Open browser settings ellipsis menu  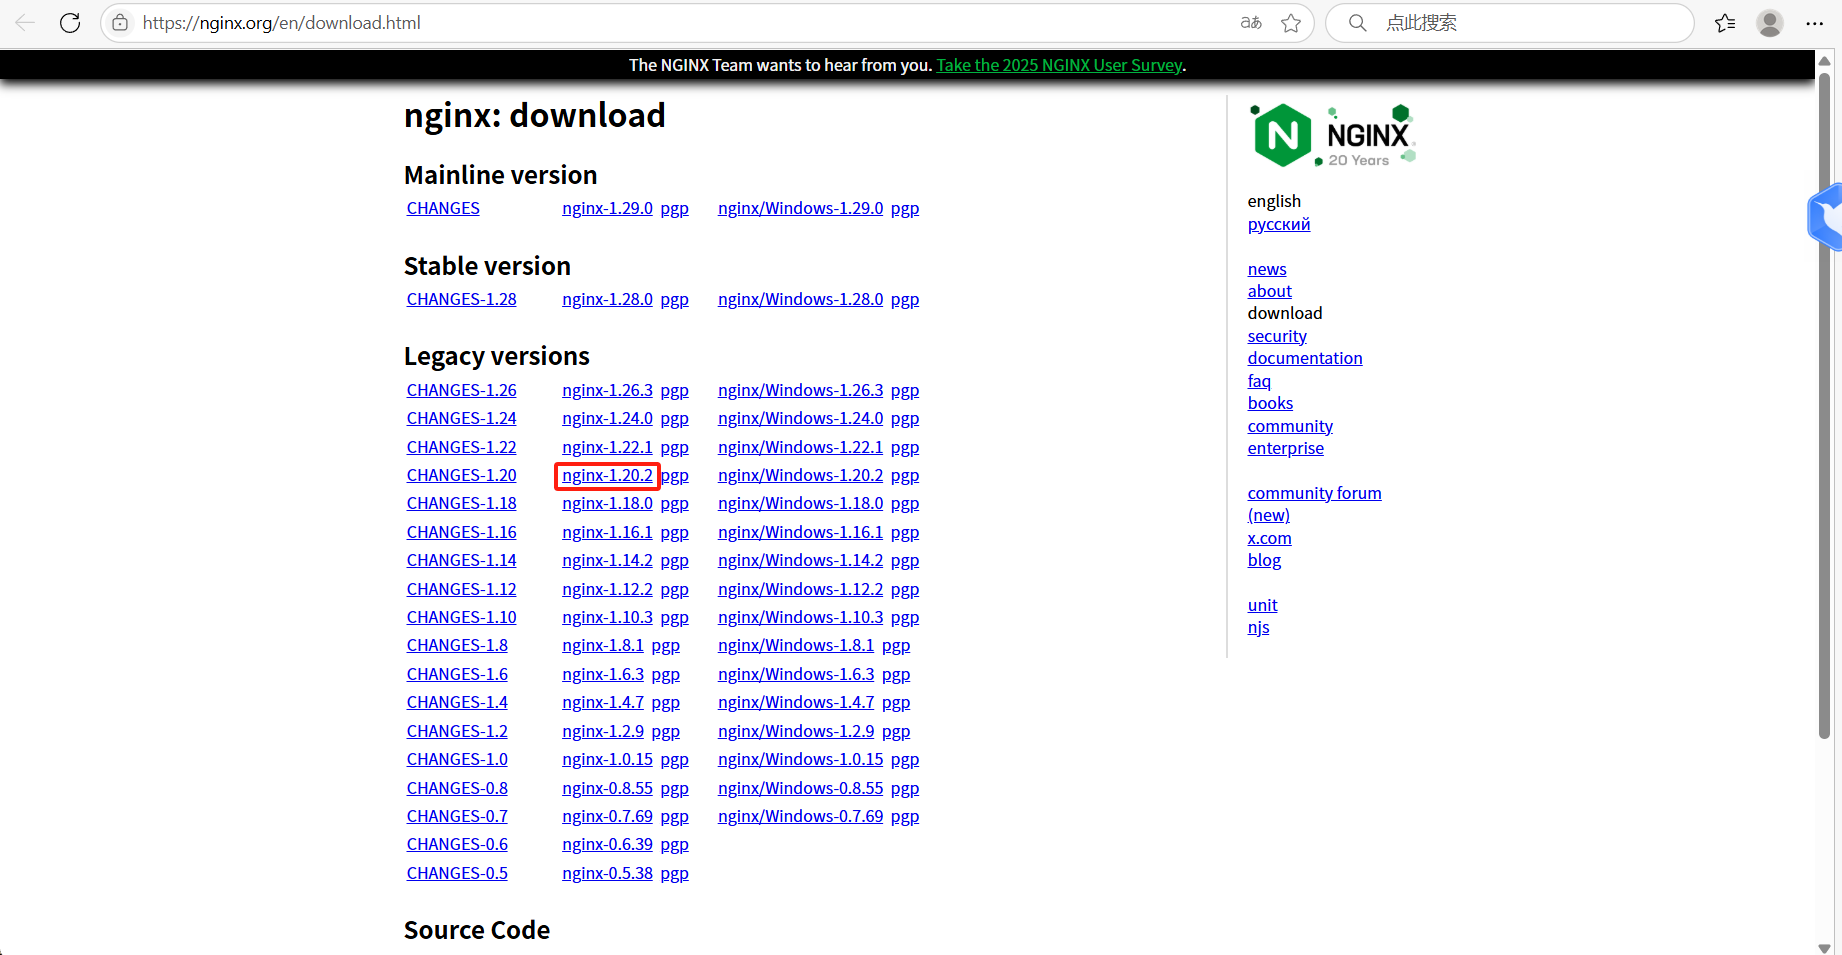click(x=1815, y=22)
